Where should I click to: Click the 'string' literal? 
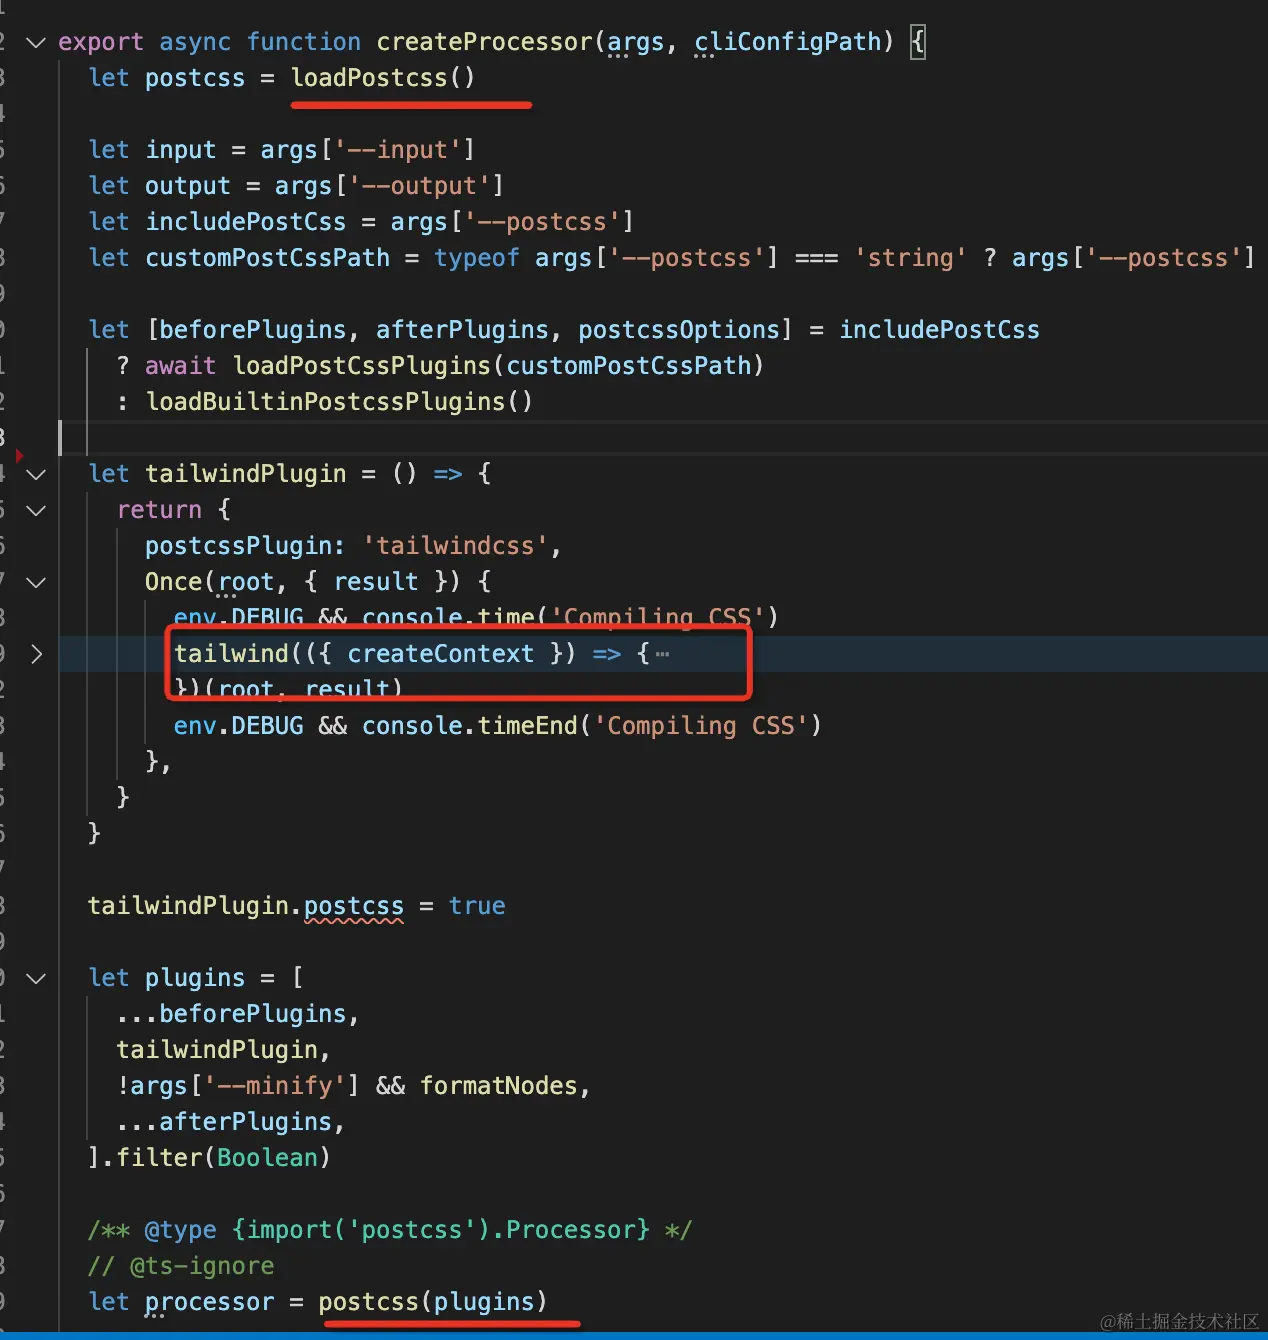pos(910,258)
